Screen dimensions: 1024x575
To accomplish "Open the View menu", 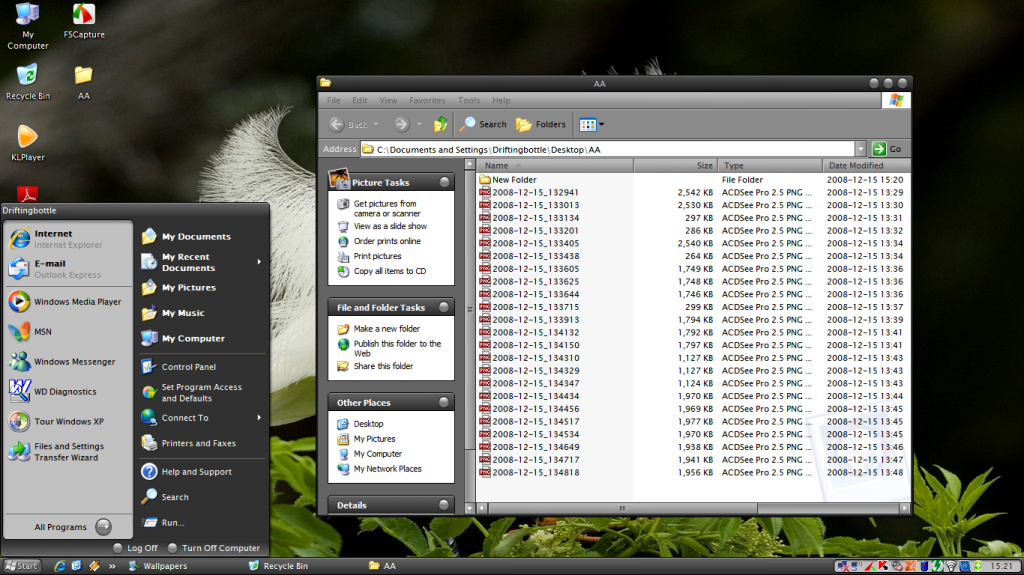I will pyautogui.click(x=388, y=100).
